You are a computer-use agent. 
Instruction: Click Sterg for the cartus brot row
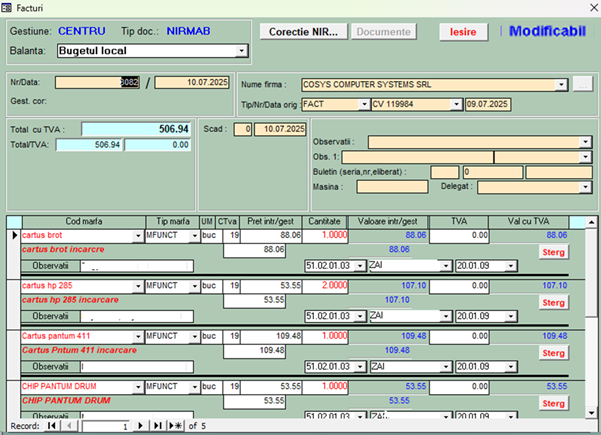553,253
